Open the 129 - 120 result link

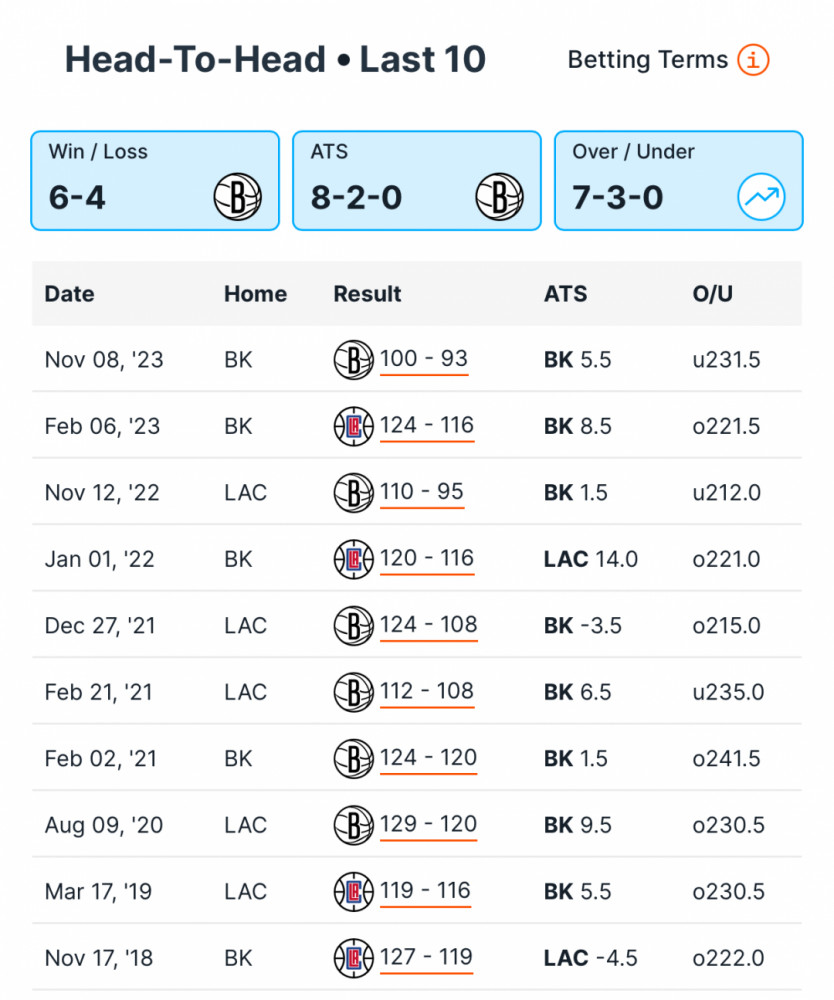(x=428, y=825)
